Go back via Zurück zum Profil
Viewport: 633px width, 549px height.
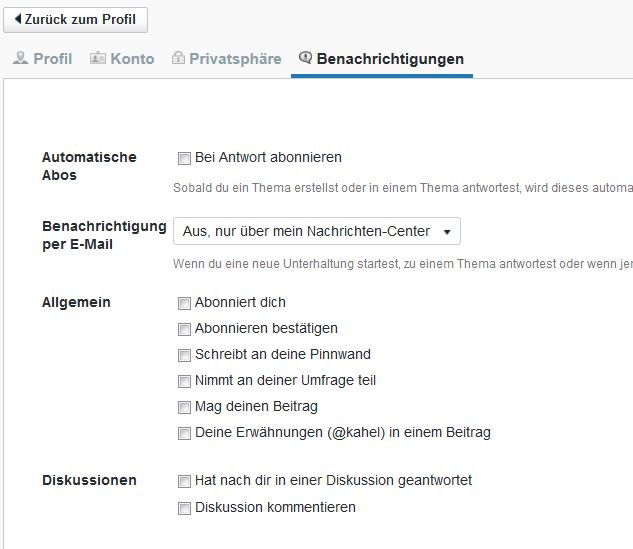76,20
